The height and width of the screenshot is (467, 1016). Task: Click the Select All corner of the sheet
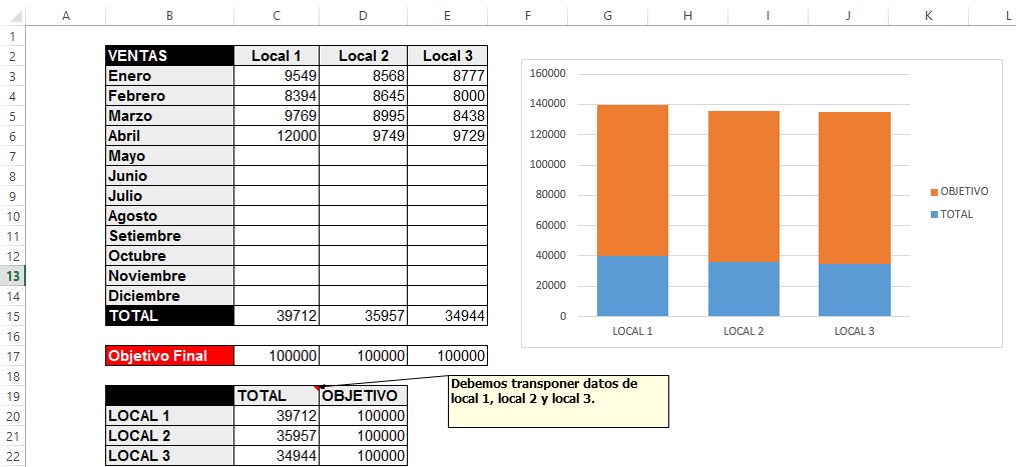[x=11, y=15]
